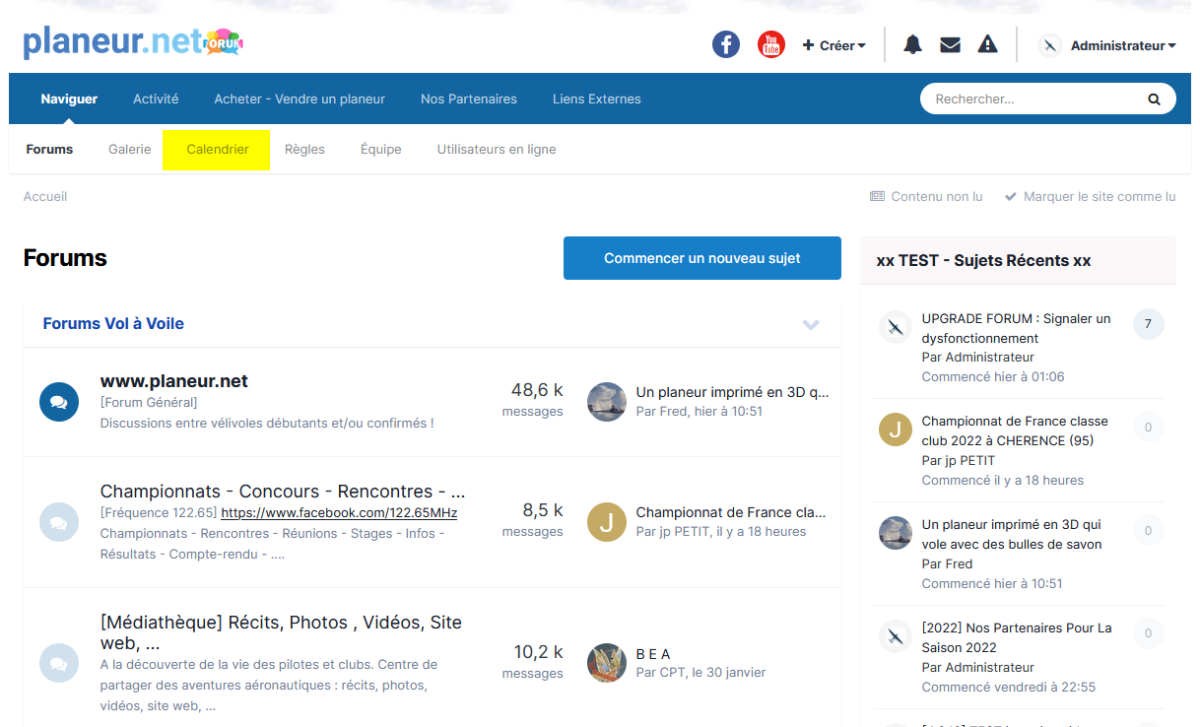The image size is (1200, 727).
Task: Click the '[Forum Général]' label
Action: tap(149, 402)
